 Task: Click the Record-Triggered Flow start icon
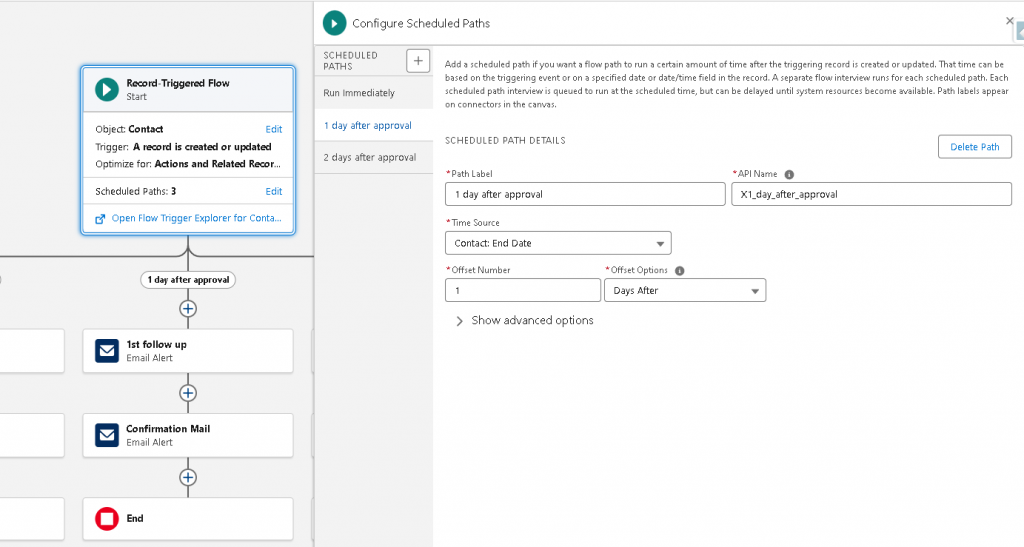(107, 89)
